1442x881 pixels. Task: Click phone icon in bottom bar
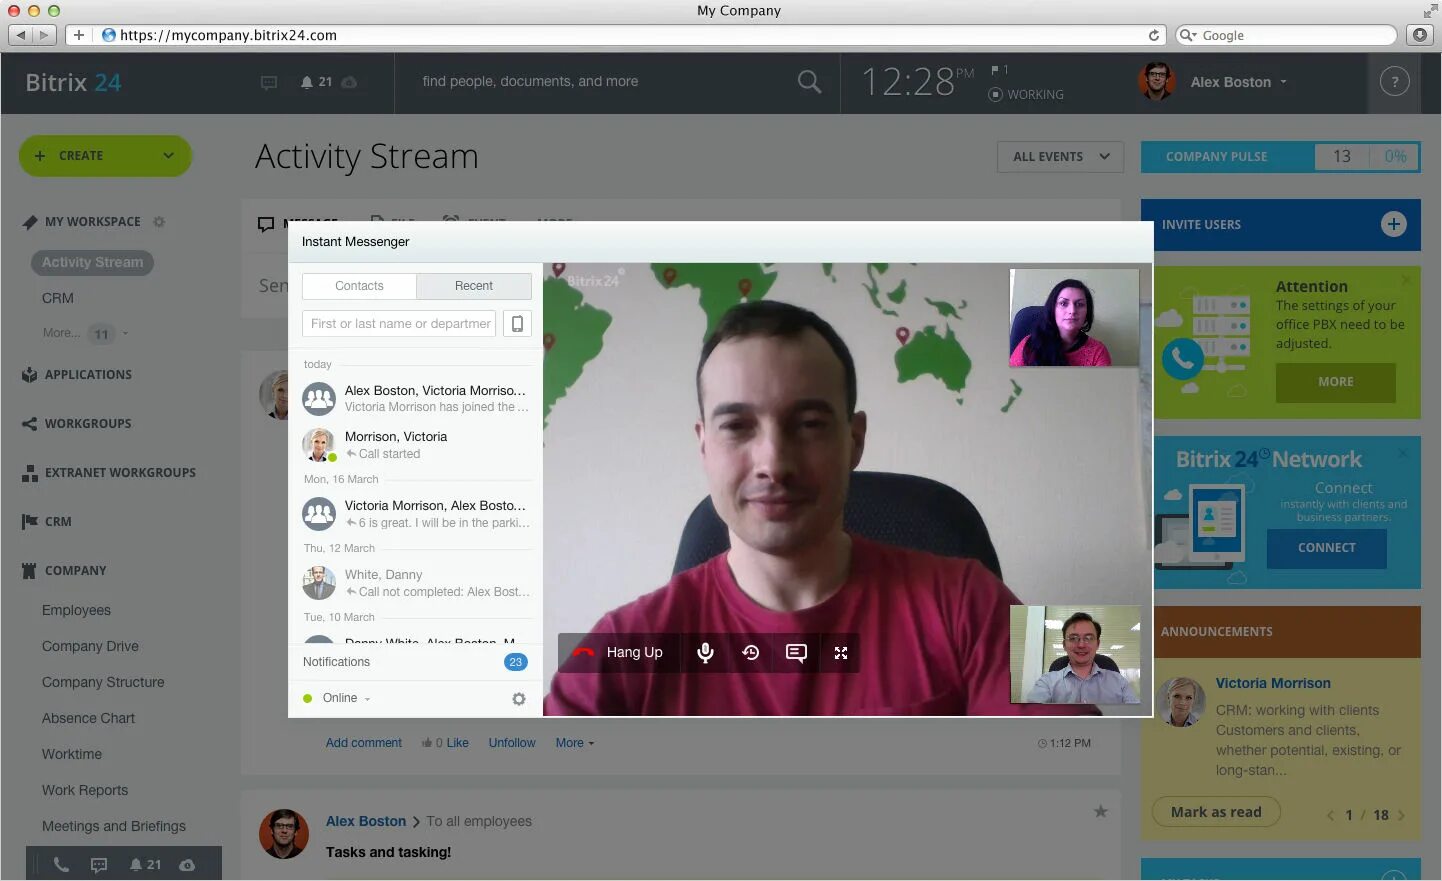[61, 865]
